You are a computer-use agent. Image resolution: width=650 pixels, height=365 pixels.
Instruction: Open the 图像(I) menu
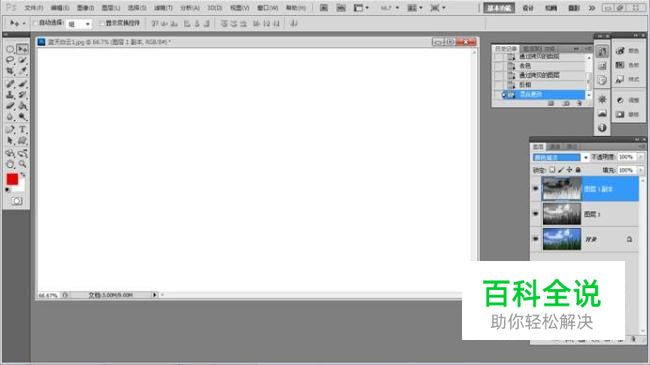[86, 8]
